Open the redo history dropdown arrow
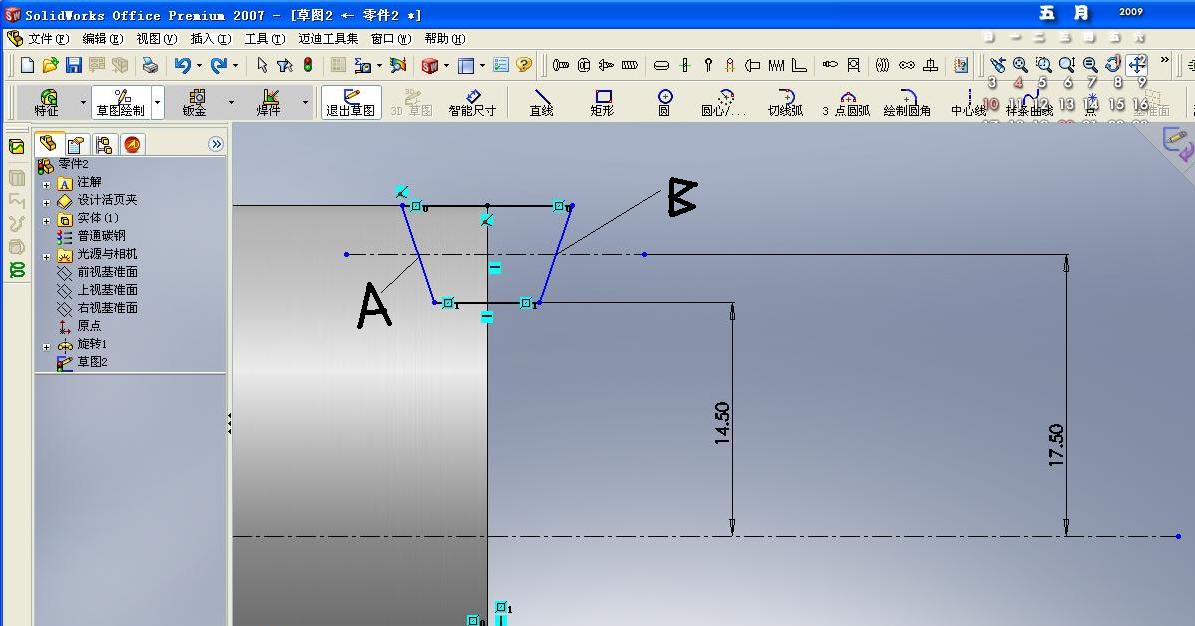The image size is (1195, 626). coord(235,66)
